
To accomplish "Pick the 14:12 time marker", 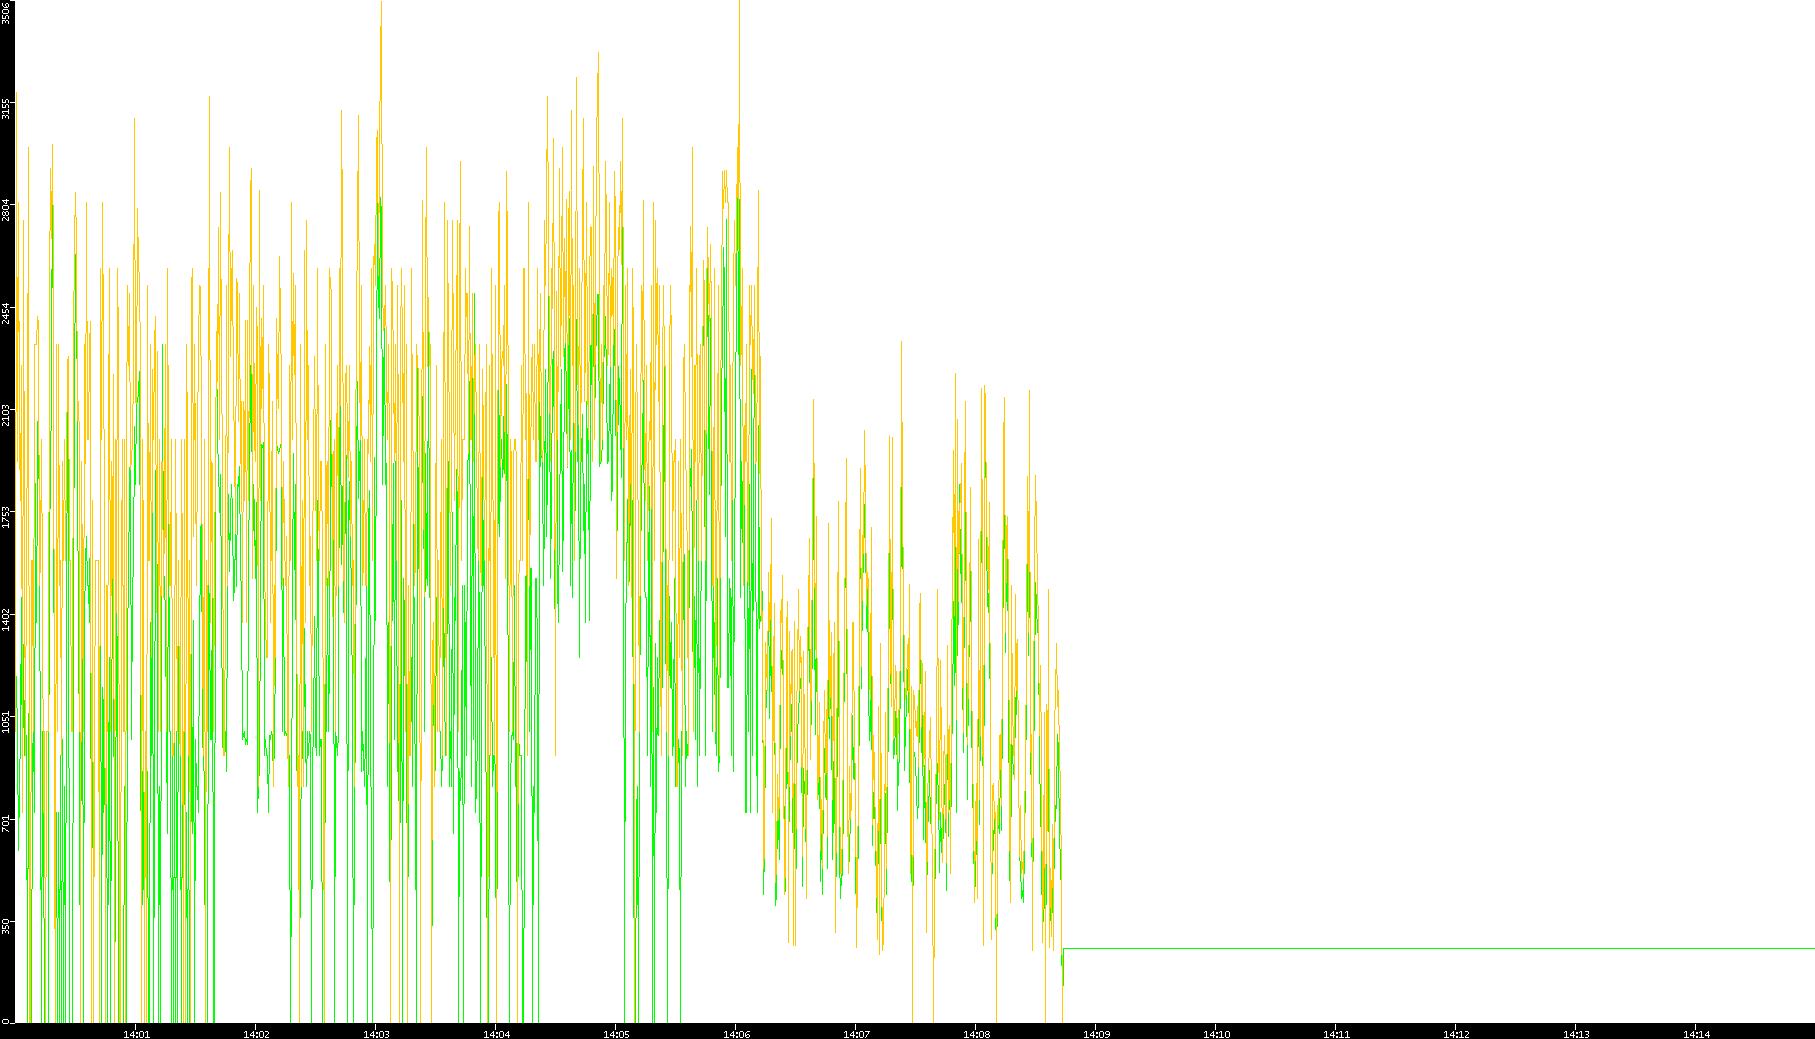I will tap(1456, 1033).
